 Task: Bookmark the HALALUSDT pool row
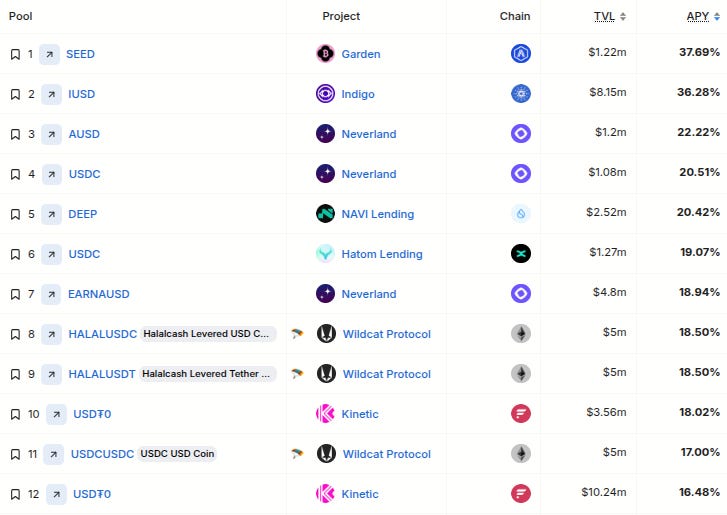pyautogui.click(x=15, y=374)
